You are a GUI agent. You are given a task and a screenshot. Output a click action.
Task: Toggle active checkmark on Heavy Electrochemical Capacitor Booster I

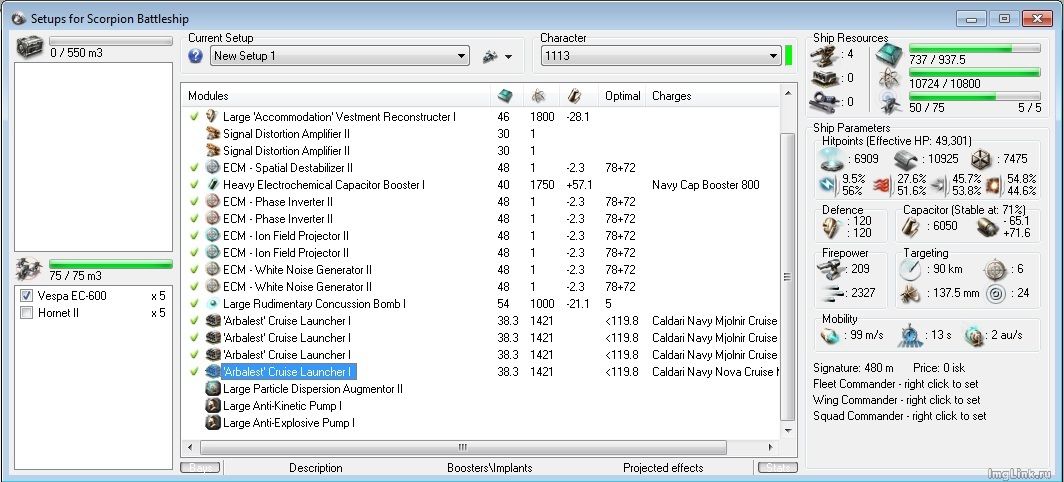click(194, 185)
